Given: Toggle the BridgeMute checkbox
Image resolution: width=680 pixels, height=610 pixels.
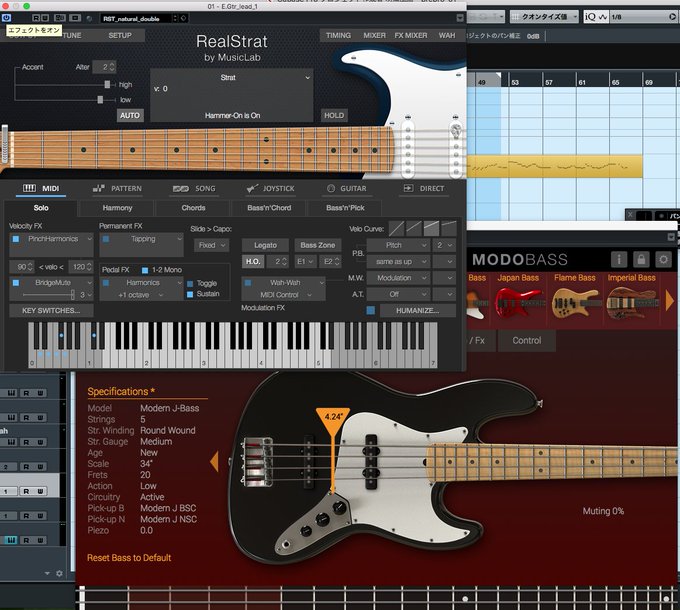Looking at the screenshot, I should pyautogui.click(x=16, y=283).
